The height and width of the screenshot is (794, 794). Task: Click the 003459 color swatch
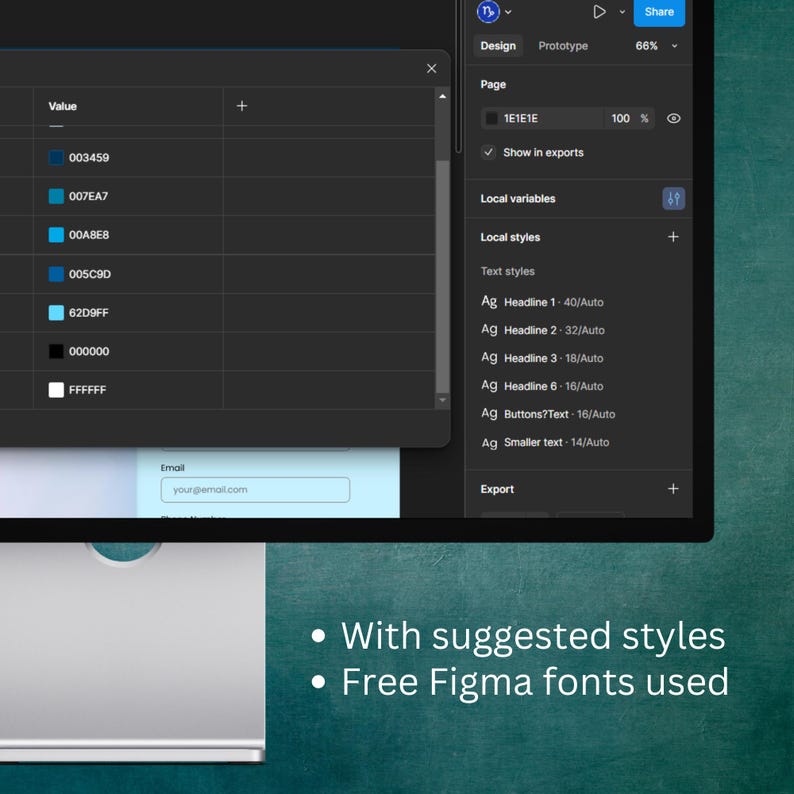click(x=56, y=157)
